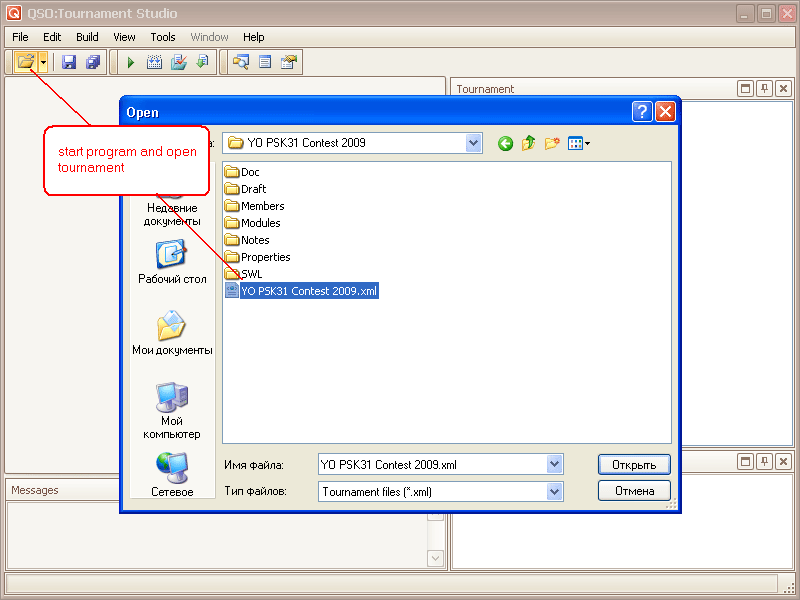Viewport: 800px width, 600px height.
Task: Click the Открыть (Open) button
Action: [633, 465]
